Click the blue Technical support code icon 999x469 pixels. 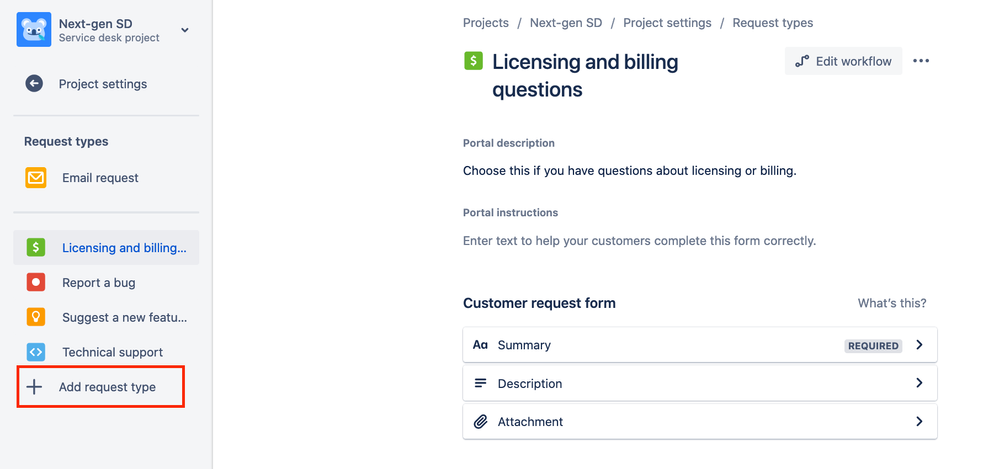(36, 352)
